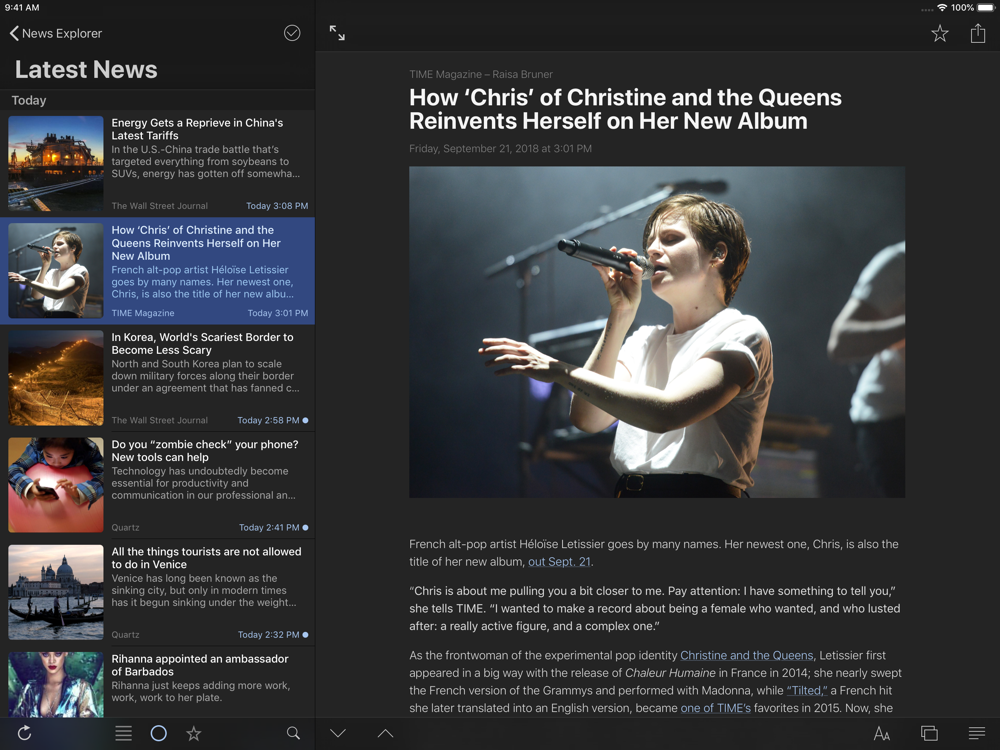Select the 'Chris' of Christine article row

coord(158,271)
